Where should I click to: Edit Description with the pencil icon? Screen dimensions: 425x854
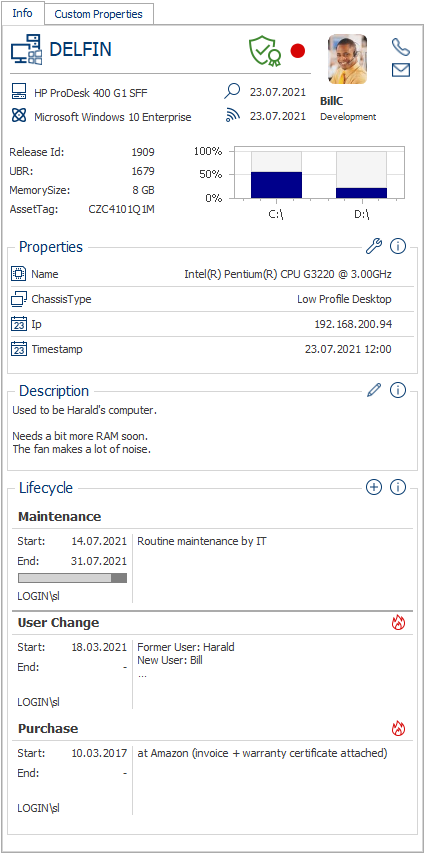(374, 390)
